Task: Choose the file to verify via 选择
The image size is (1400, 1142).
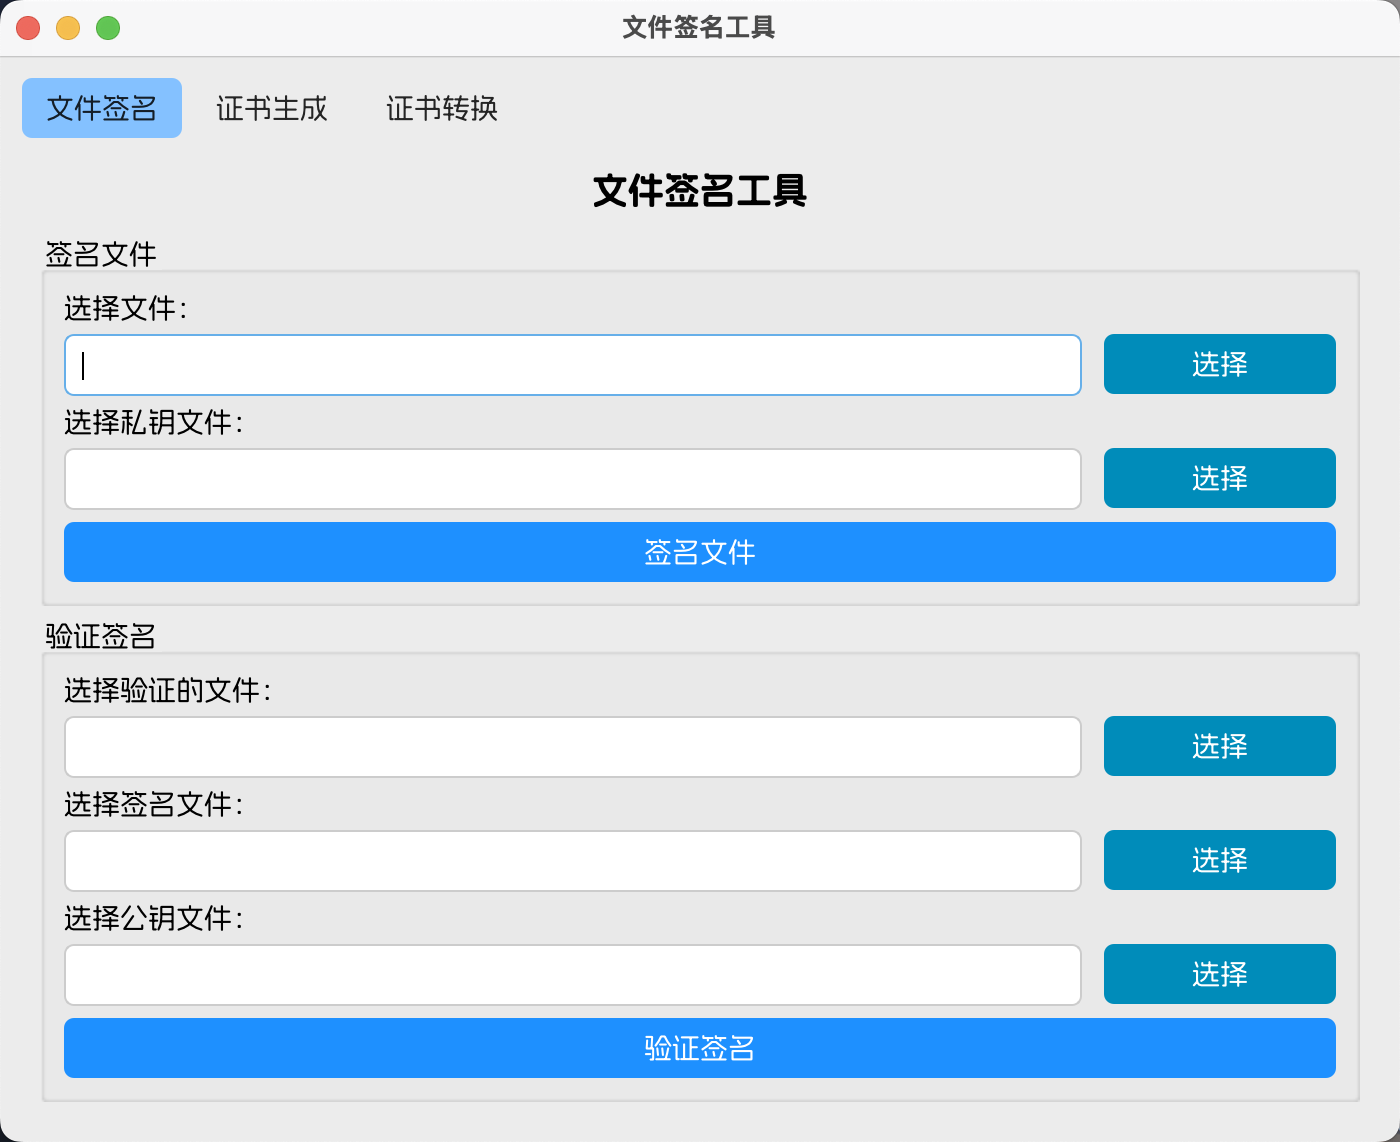Action: [x=1220, y=746]
